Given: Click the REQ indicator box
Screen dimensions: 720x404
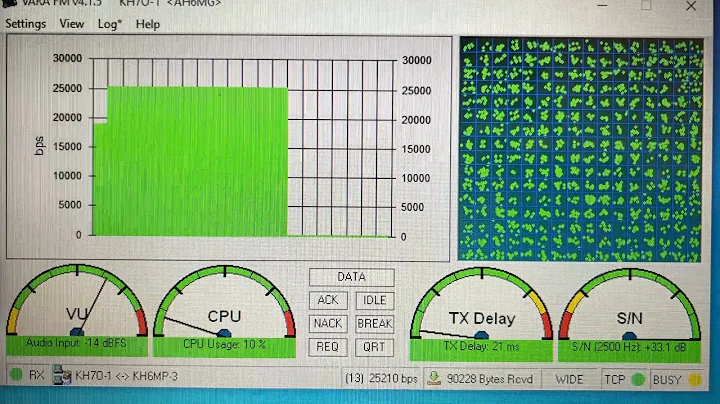Looking at the screenshot, I should pos(328,347).
